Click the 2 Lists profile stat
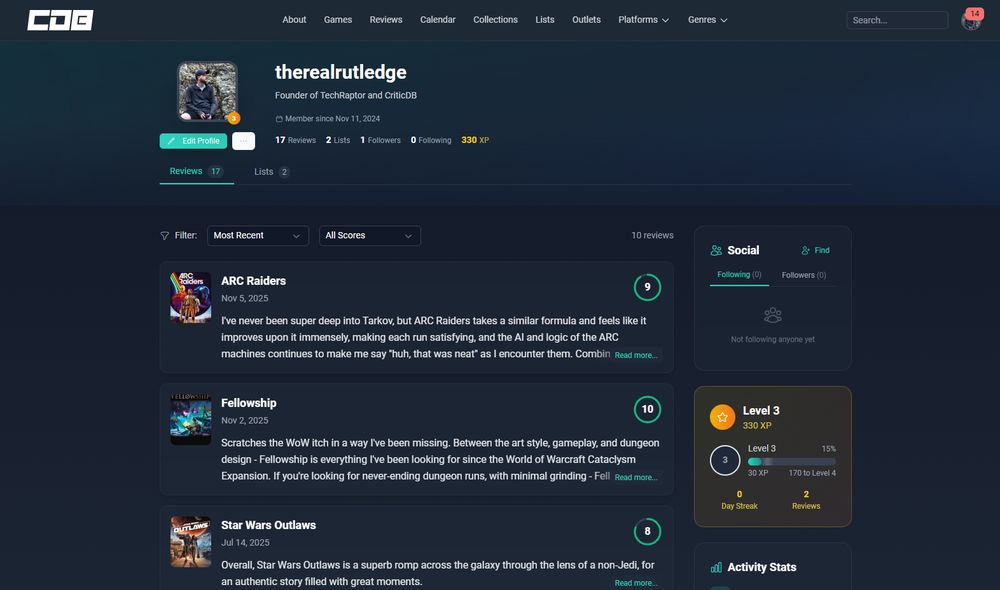 tap(338, 140)
